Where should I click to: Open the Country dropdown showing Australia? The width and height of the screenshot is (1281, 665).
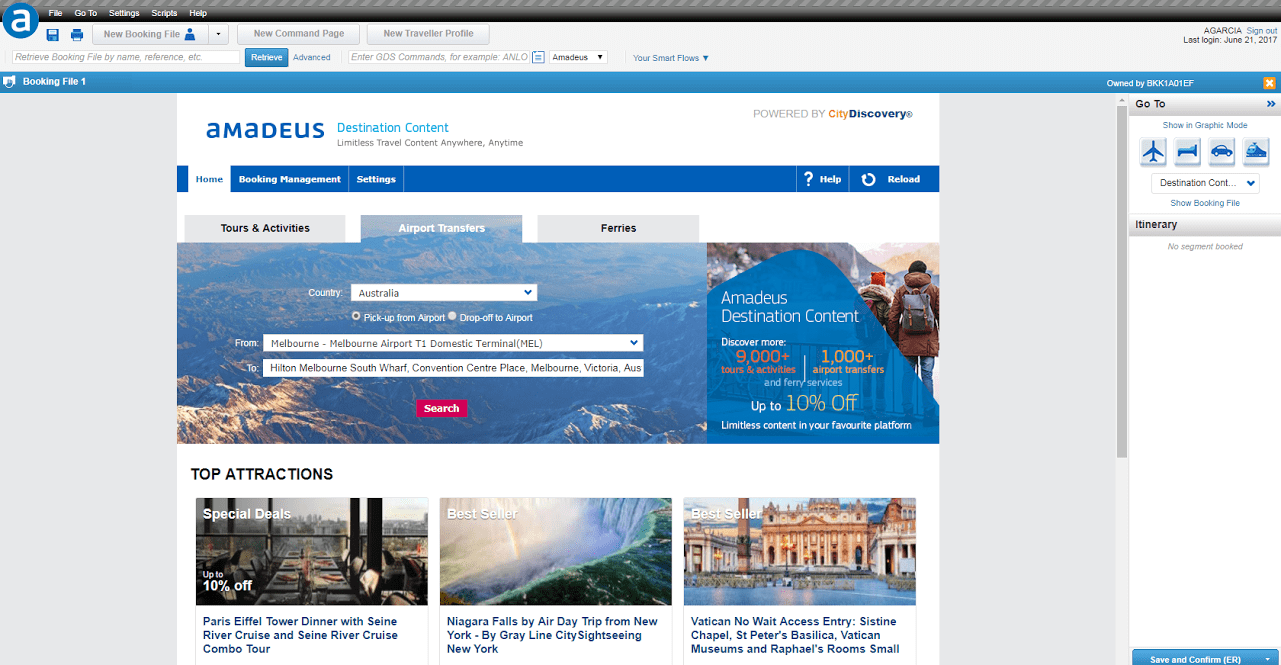443,293
